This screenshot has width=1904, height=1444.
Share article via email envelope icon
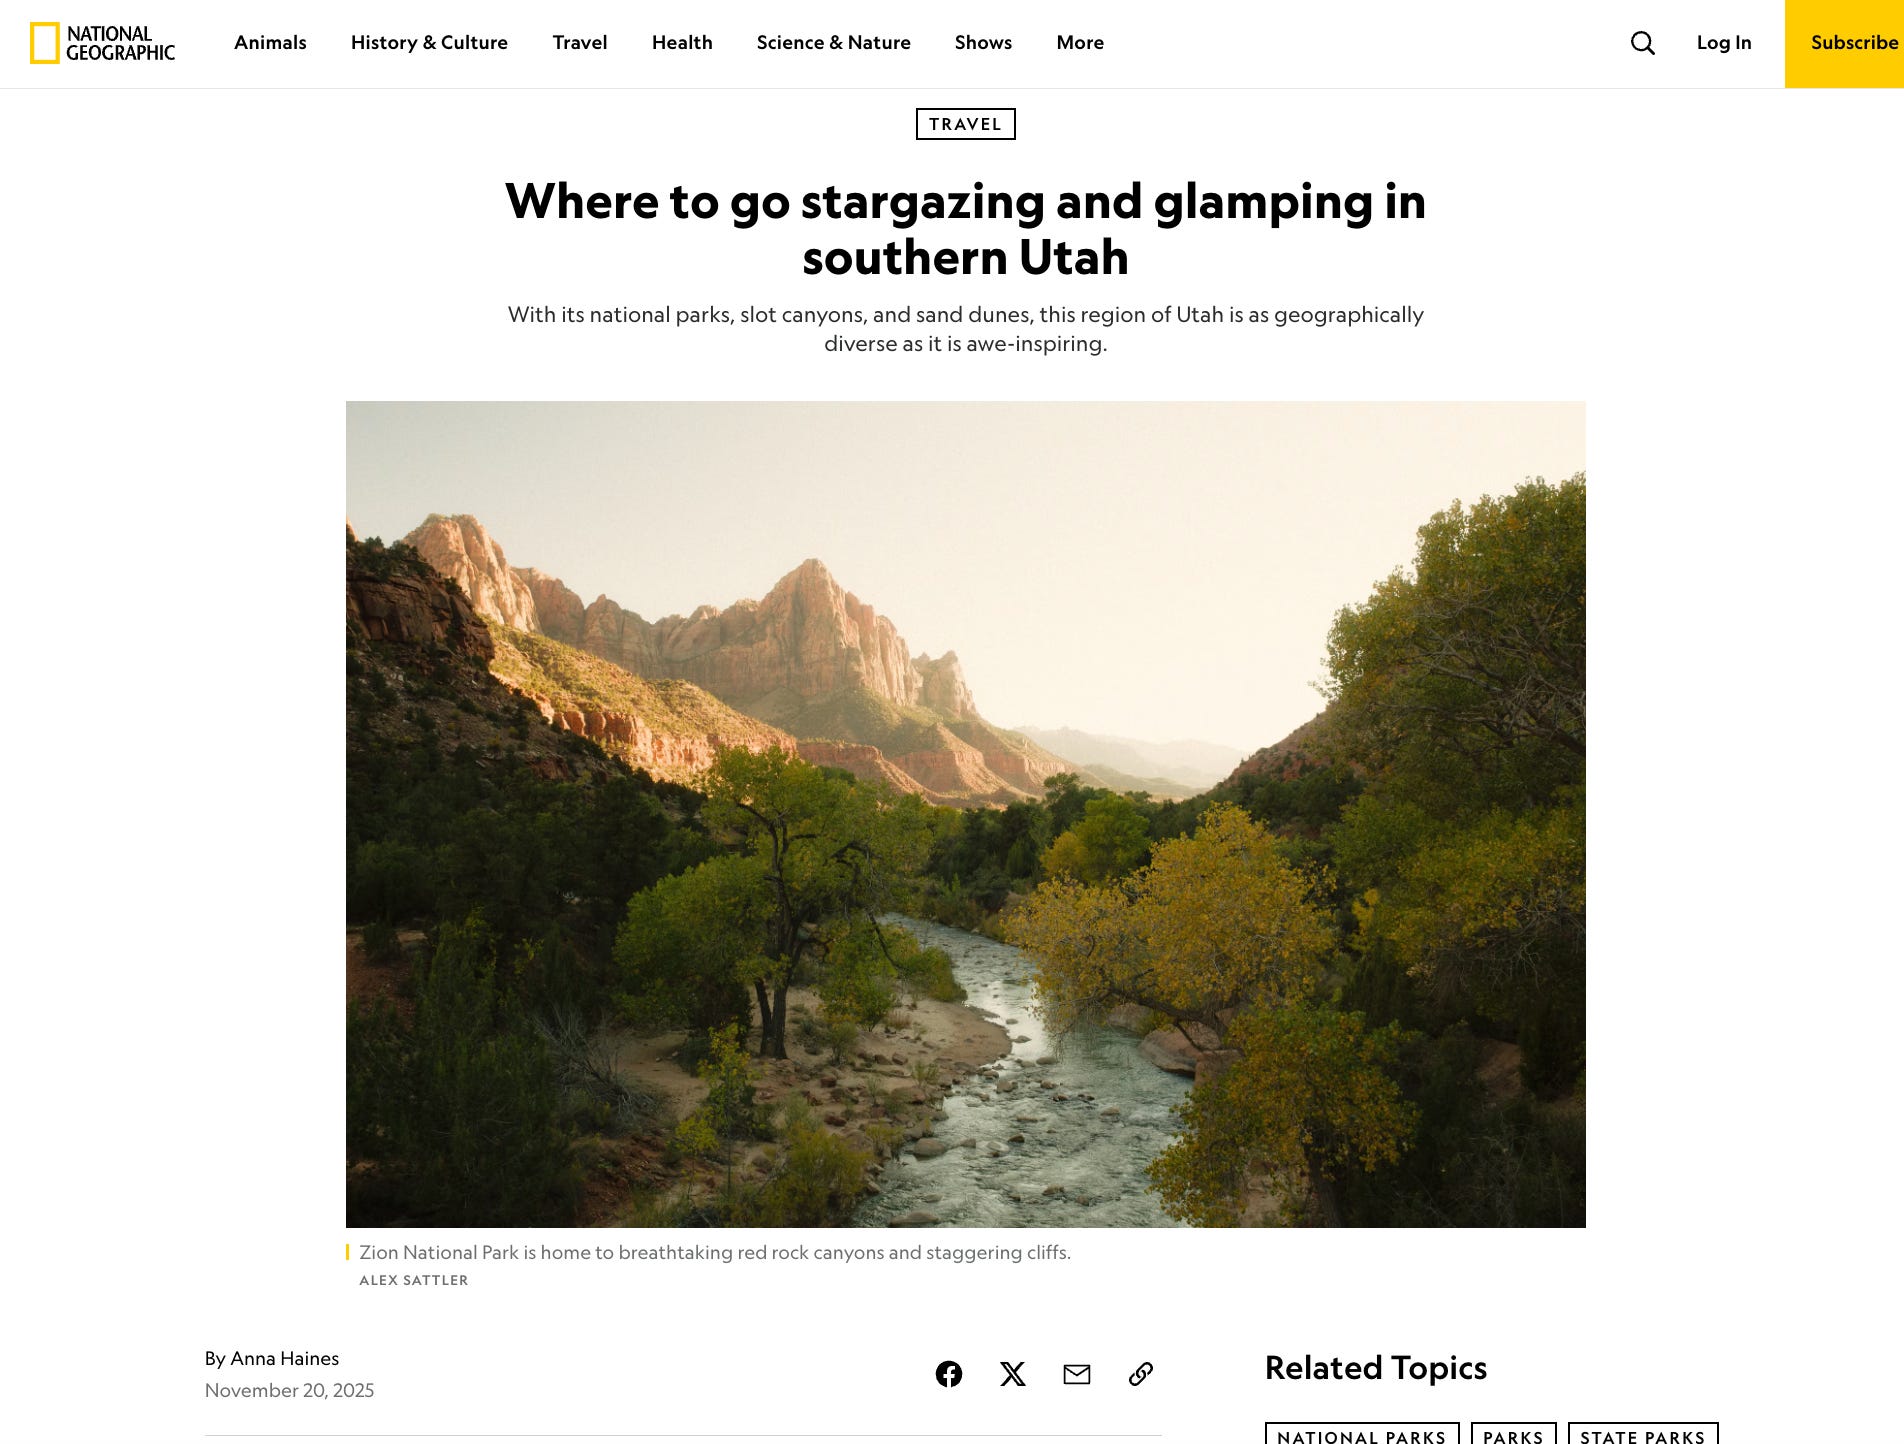coord(1077,1374)
